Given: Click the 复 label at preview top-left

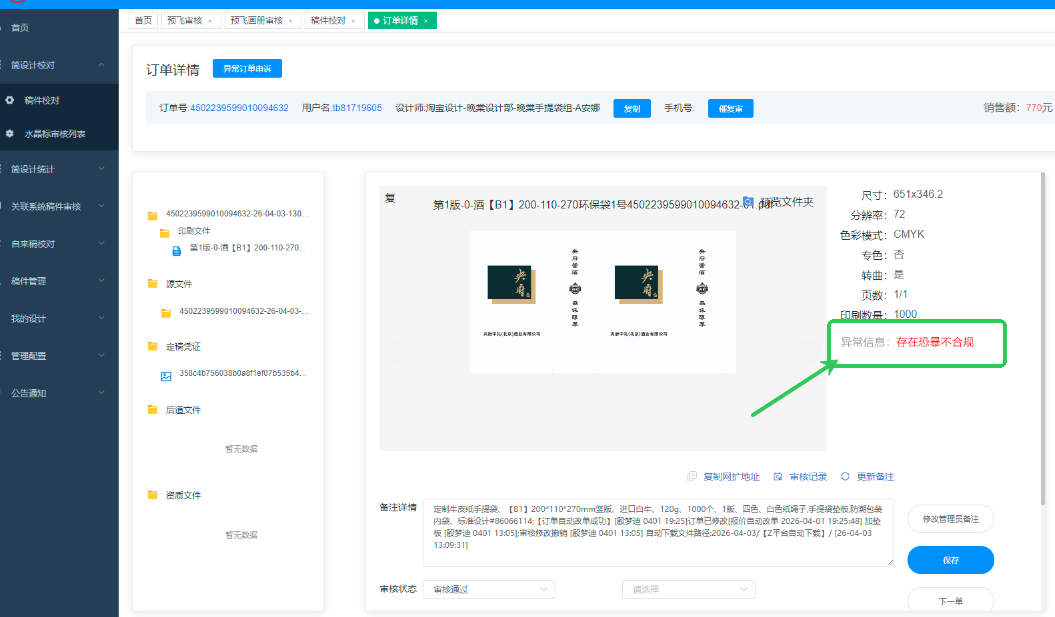Looking at the screenshot, I should pos(390,198).
